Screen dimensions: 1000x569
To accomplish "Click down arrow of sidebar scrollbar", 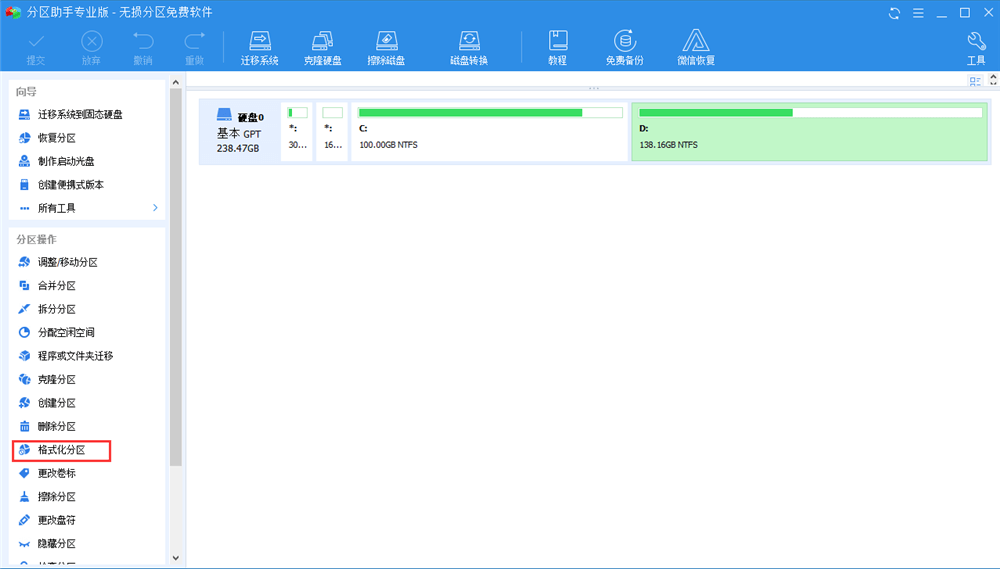I will (x=176, y=557).
